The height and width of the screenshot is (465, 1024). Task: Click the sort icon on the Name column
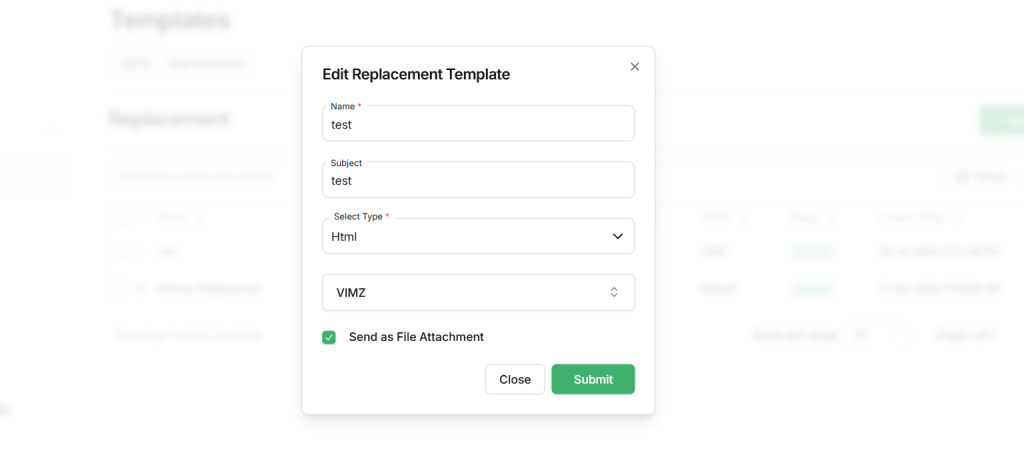(x=200, y=217)
